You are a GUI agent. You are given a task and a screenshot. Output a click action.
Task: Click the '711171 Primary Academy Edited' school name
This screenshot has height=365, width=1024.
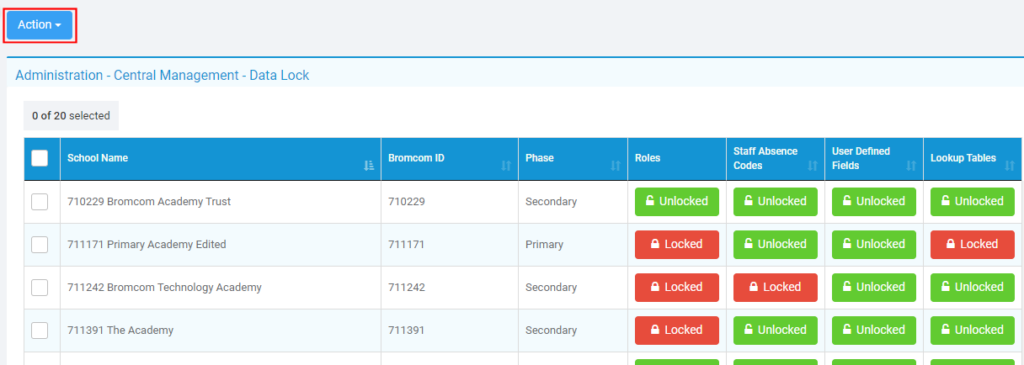[x=147, y=245]
